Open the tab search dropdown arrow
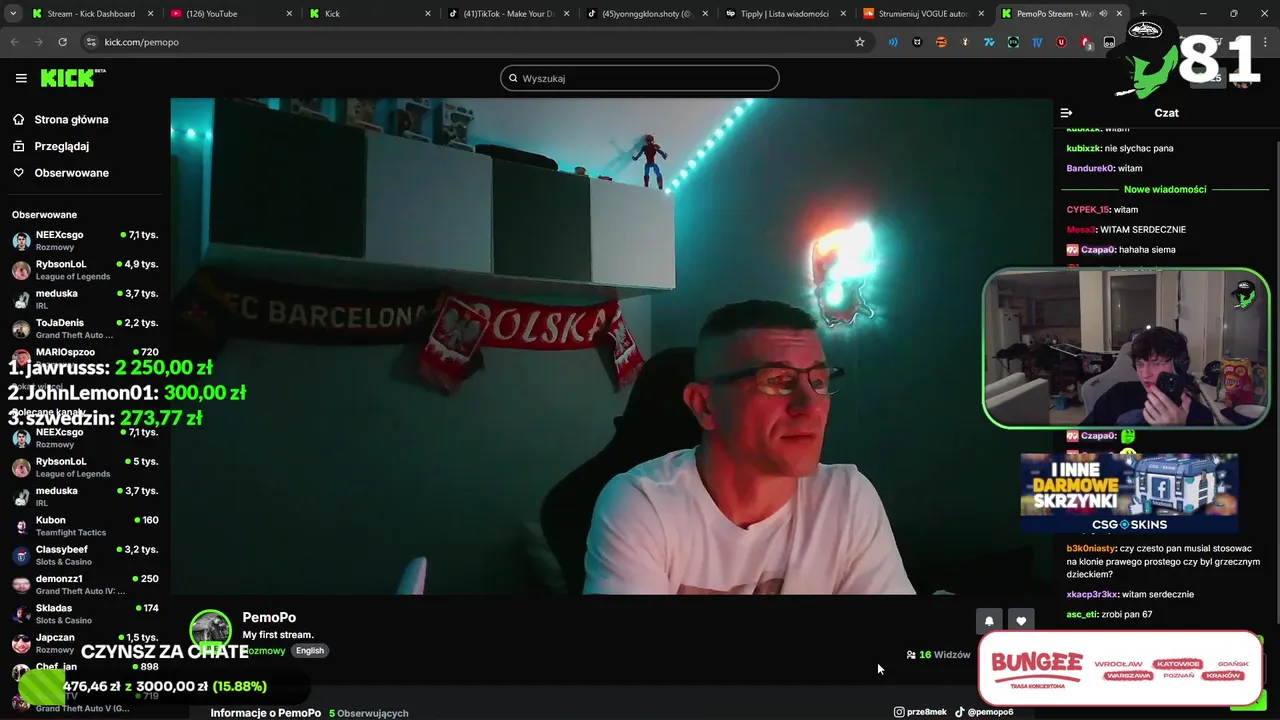This screenshot has width=1280, height=720. (13, 14)
